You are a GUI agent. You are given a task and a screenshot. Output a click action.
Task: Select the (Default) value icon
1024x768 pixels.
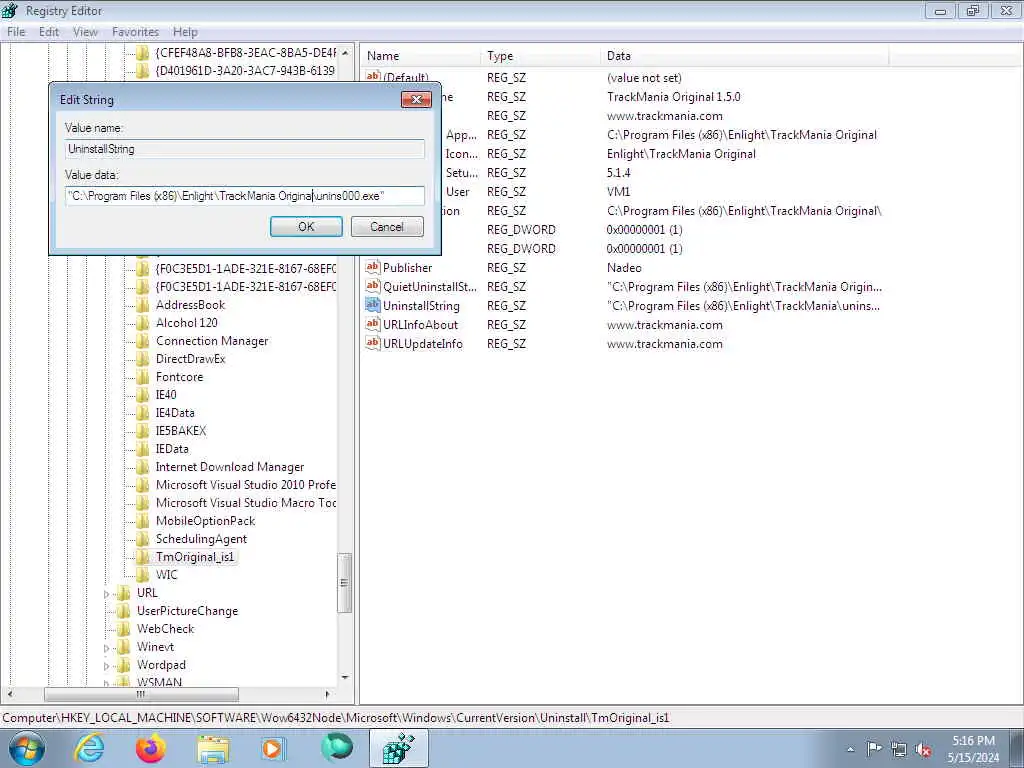click(x=373, y=76)
